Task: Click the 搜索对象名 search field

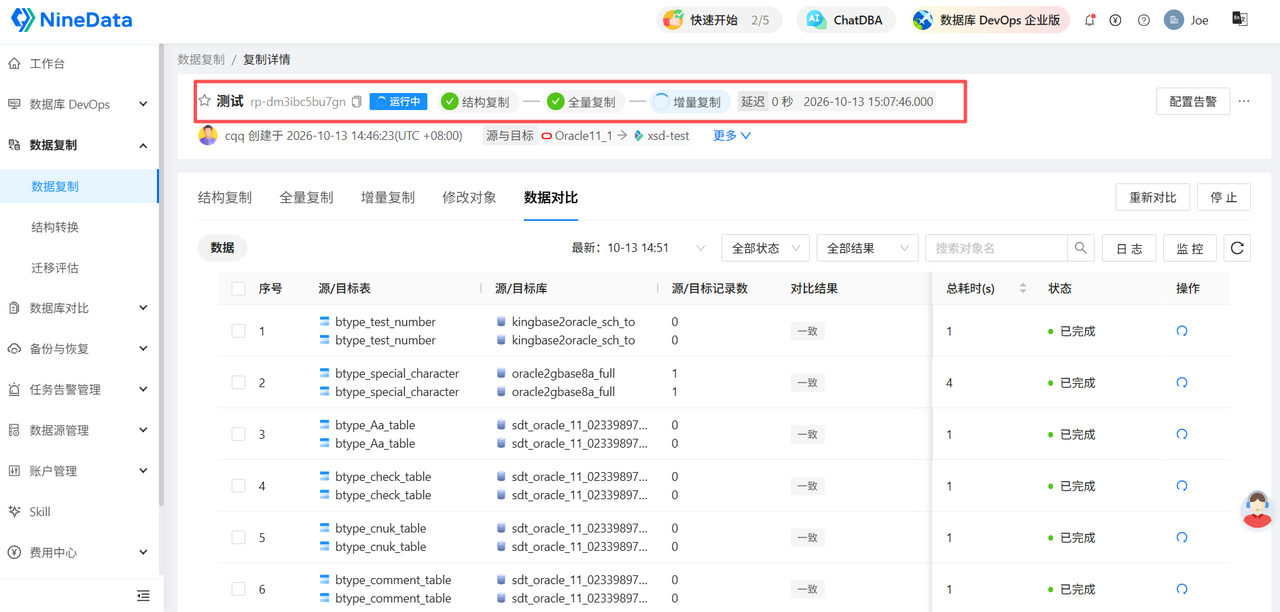Action: [996, 248]
